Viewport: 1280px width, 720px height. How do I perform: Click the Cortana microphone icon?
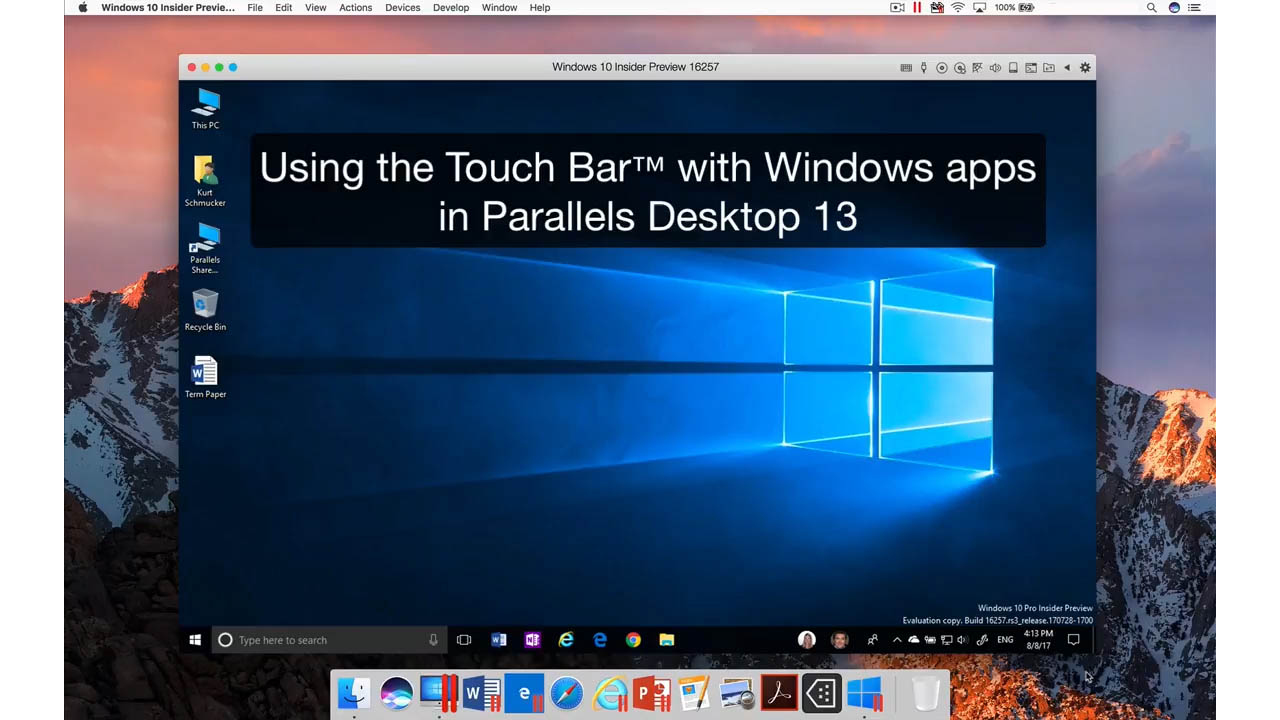[x=433, y=640]
